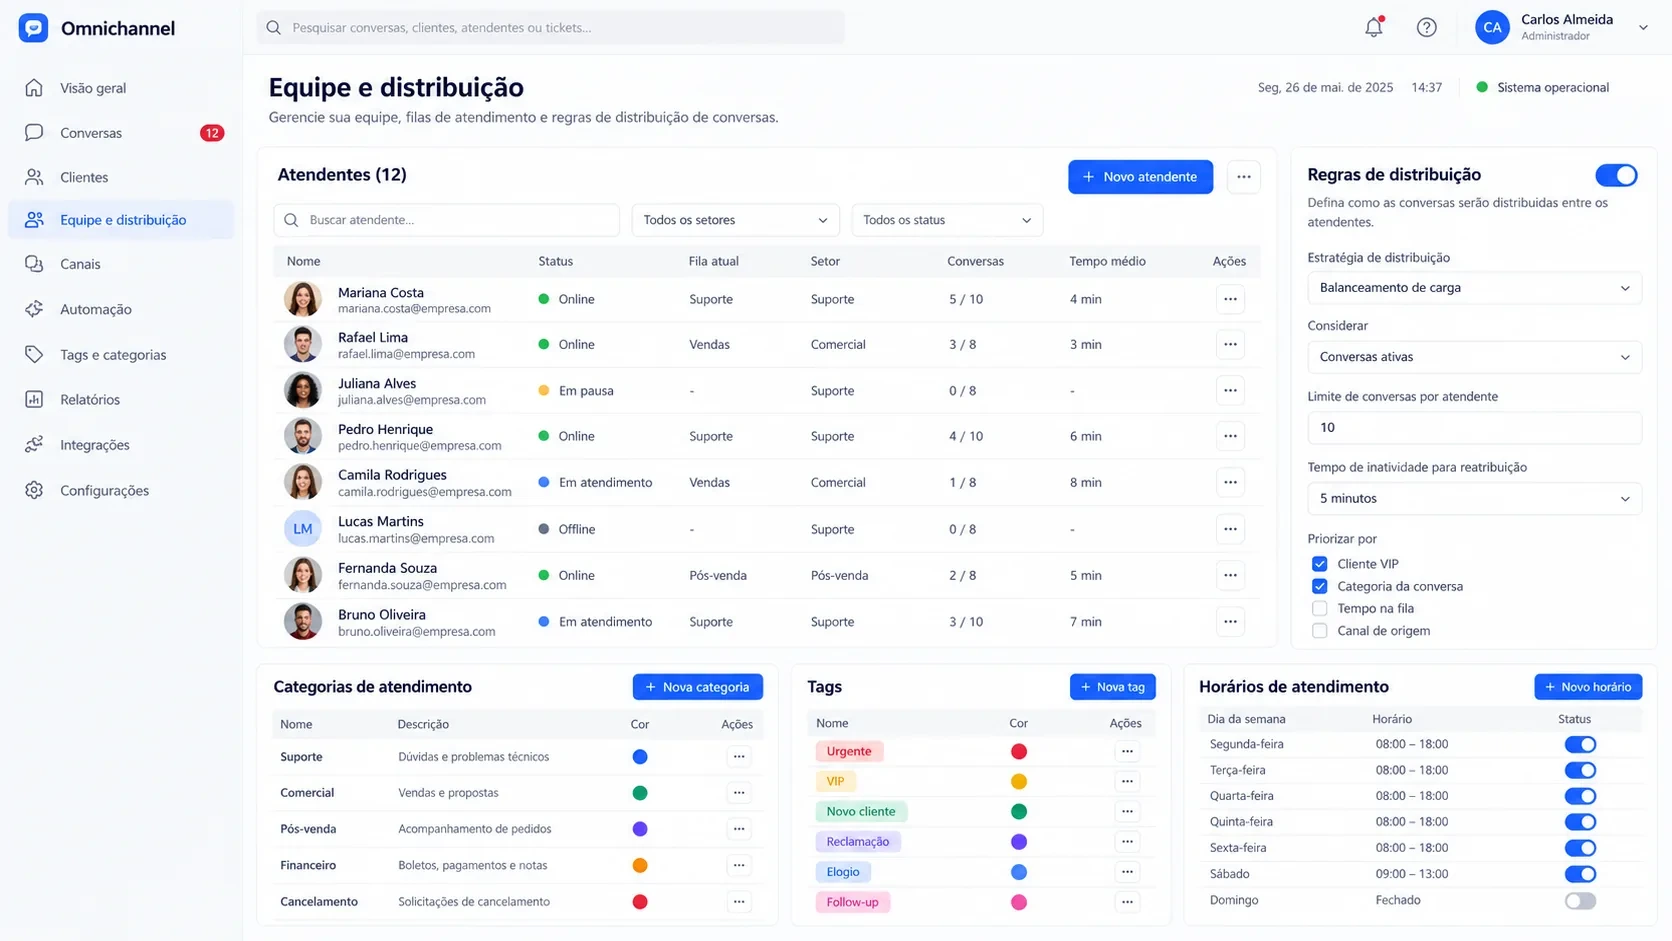This screenshot has width=1672, height=941.
Task: Click the Configurações gear icon
Action: coord(34,490)
